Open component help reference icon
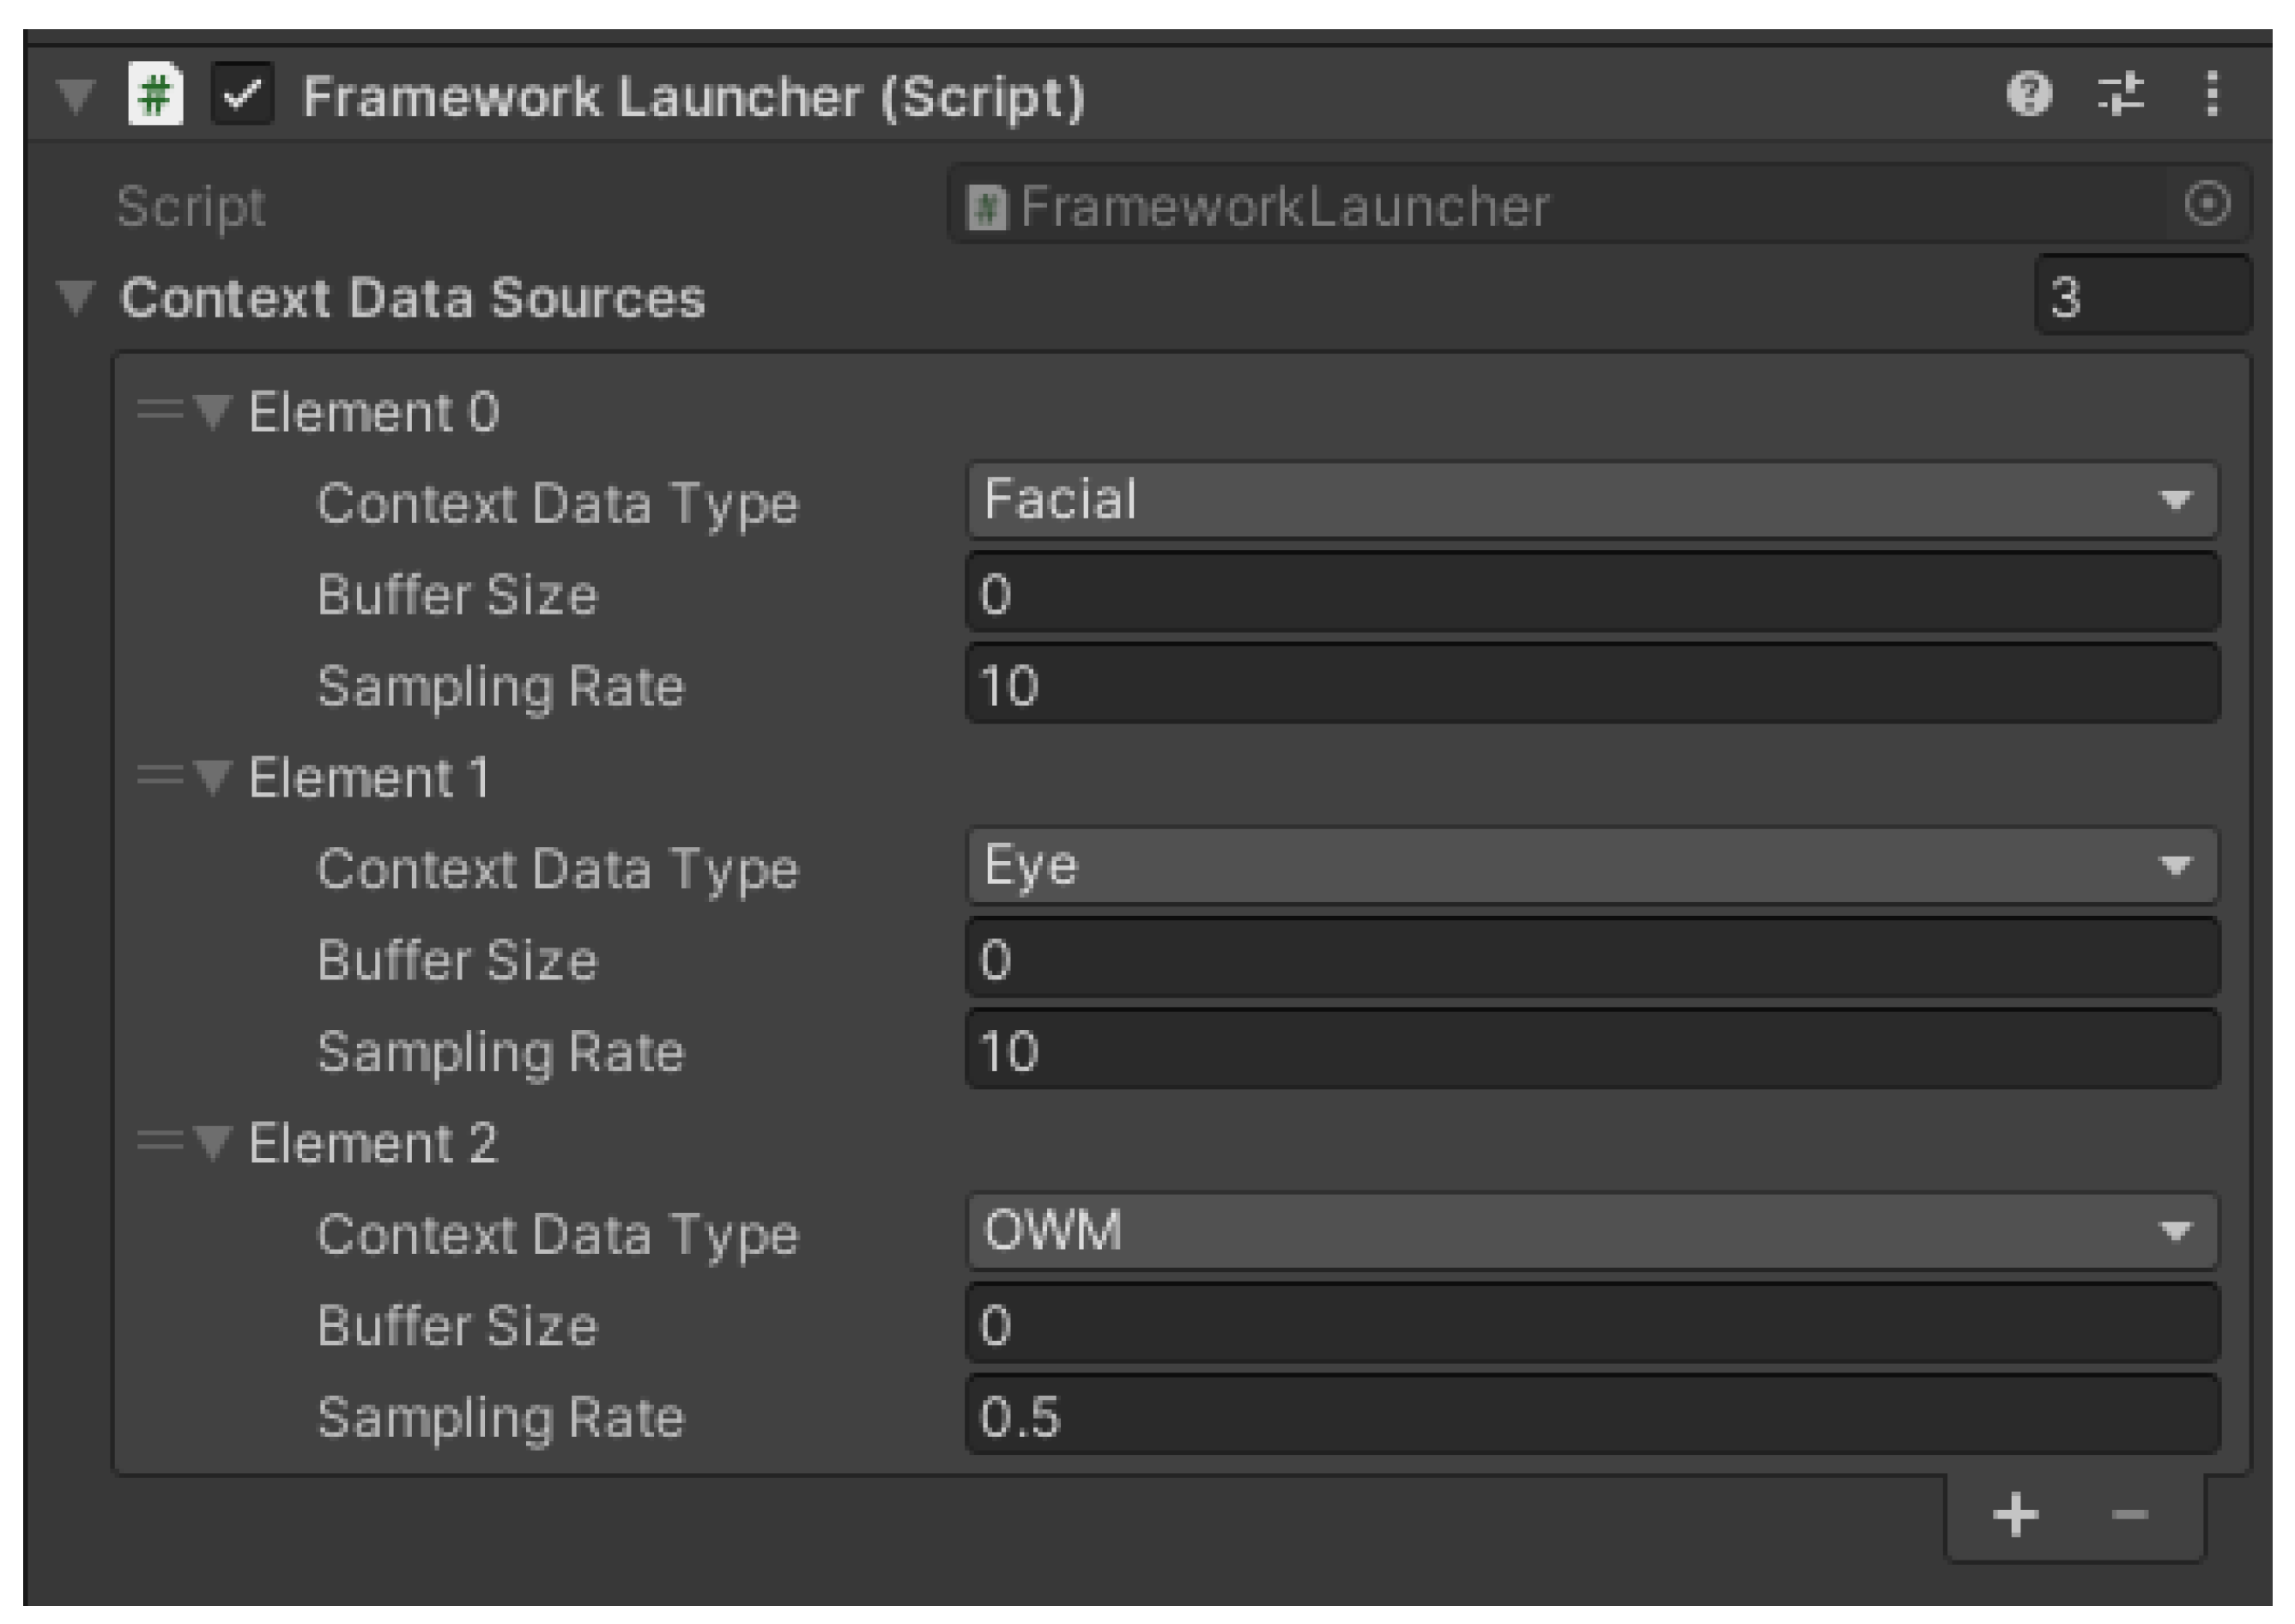This screenshot has width=2295, height=1624. pos(2028,95)
